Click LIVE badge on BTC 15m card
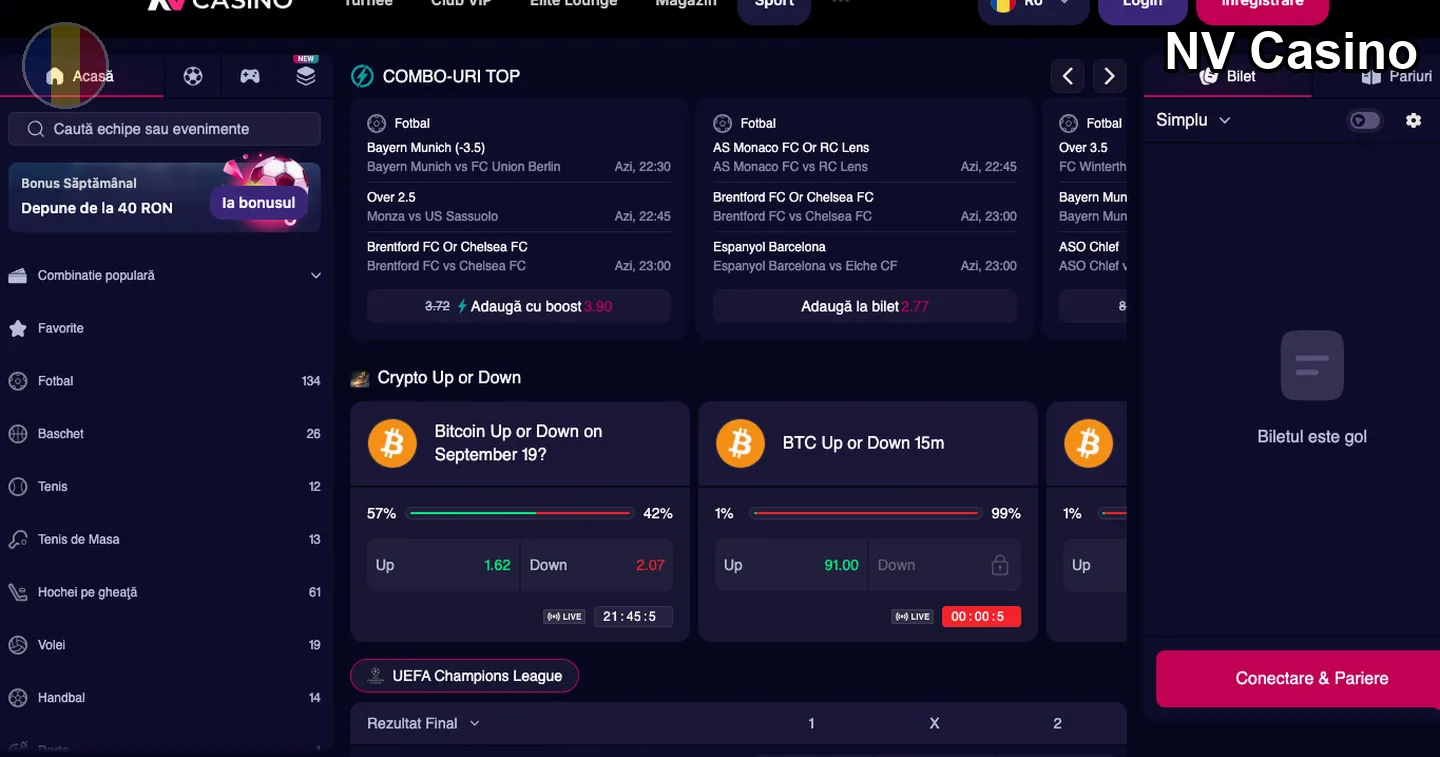 click(x=912, y=617)
